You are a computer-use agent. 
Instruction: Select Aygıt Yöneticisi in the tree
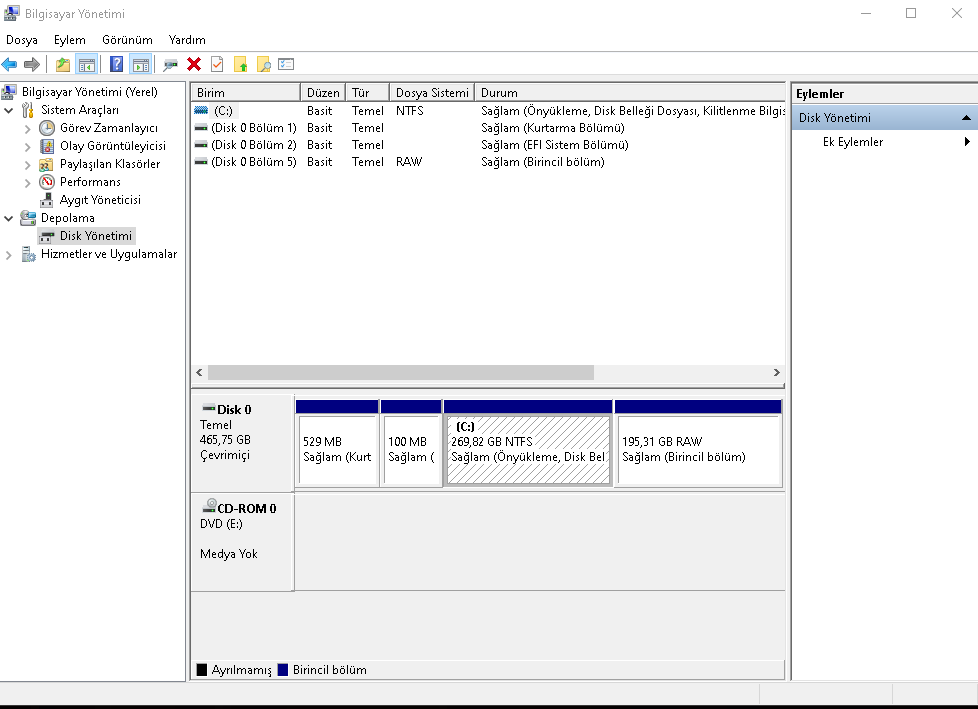100,200
